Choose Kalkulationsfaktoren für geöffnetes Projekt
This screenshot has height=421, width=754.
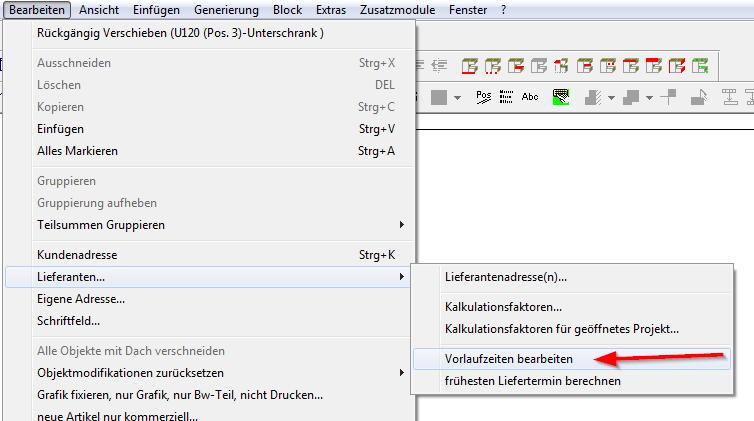tap(561, 328)
